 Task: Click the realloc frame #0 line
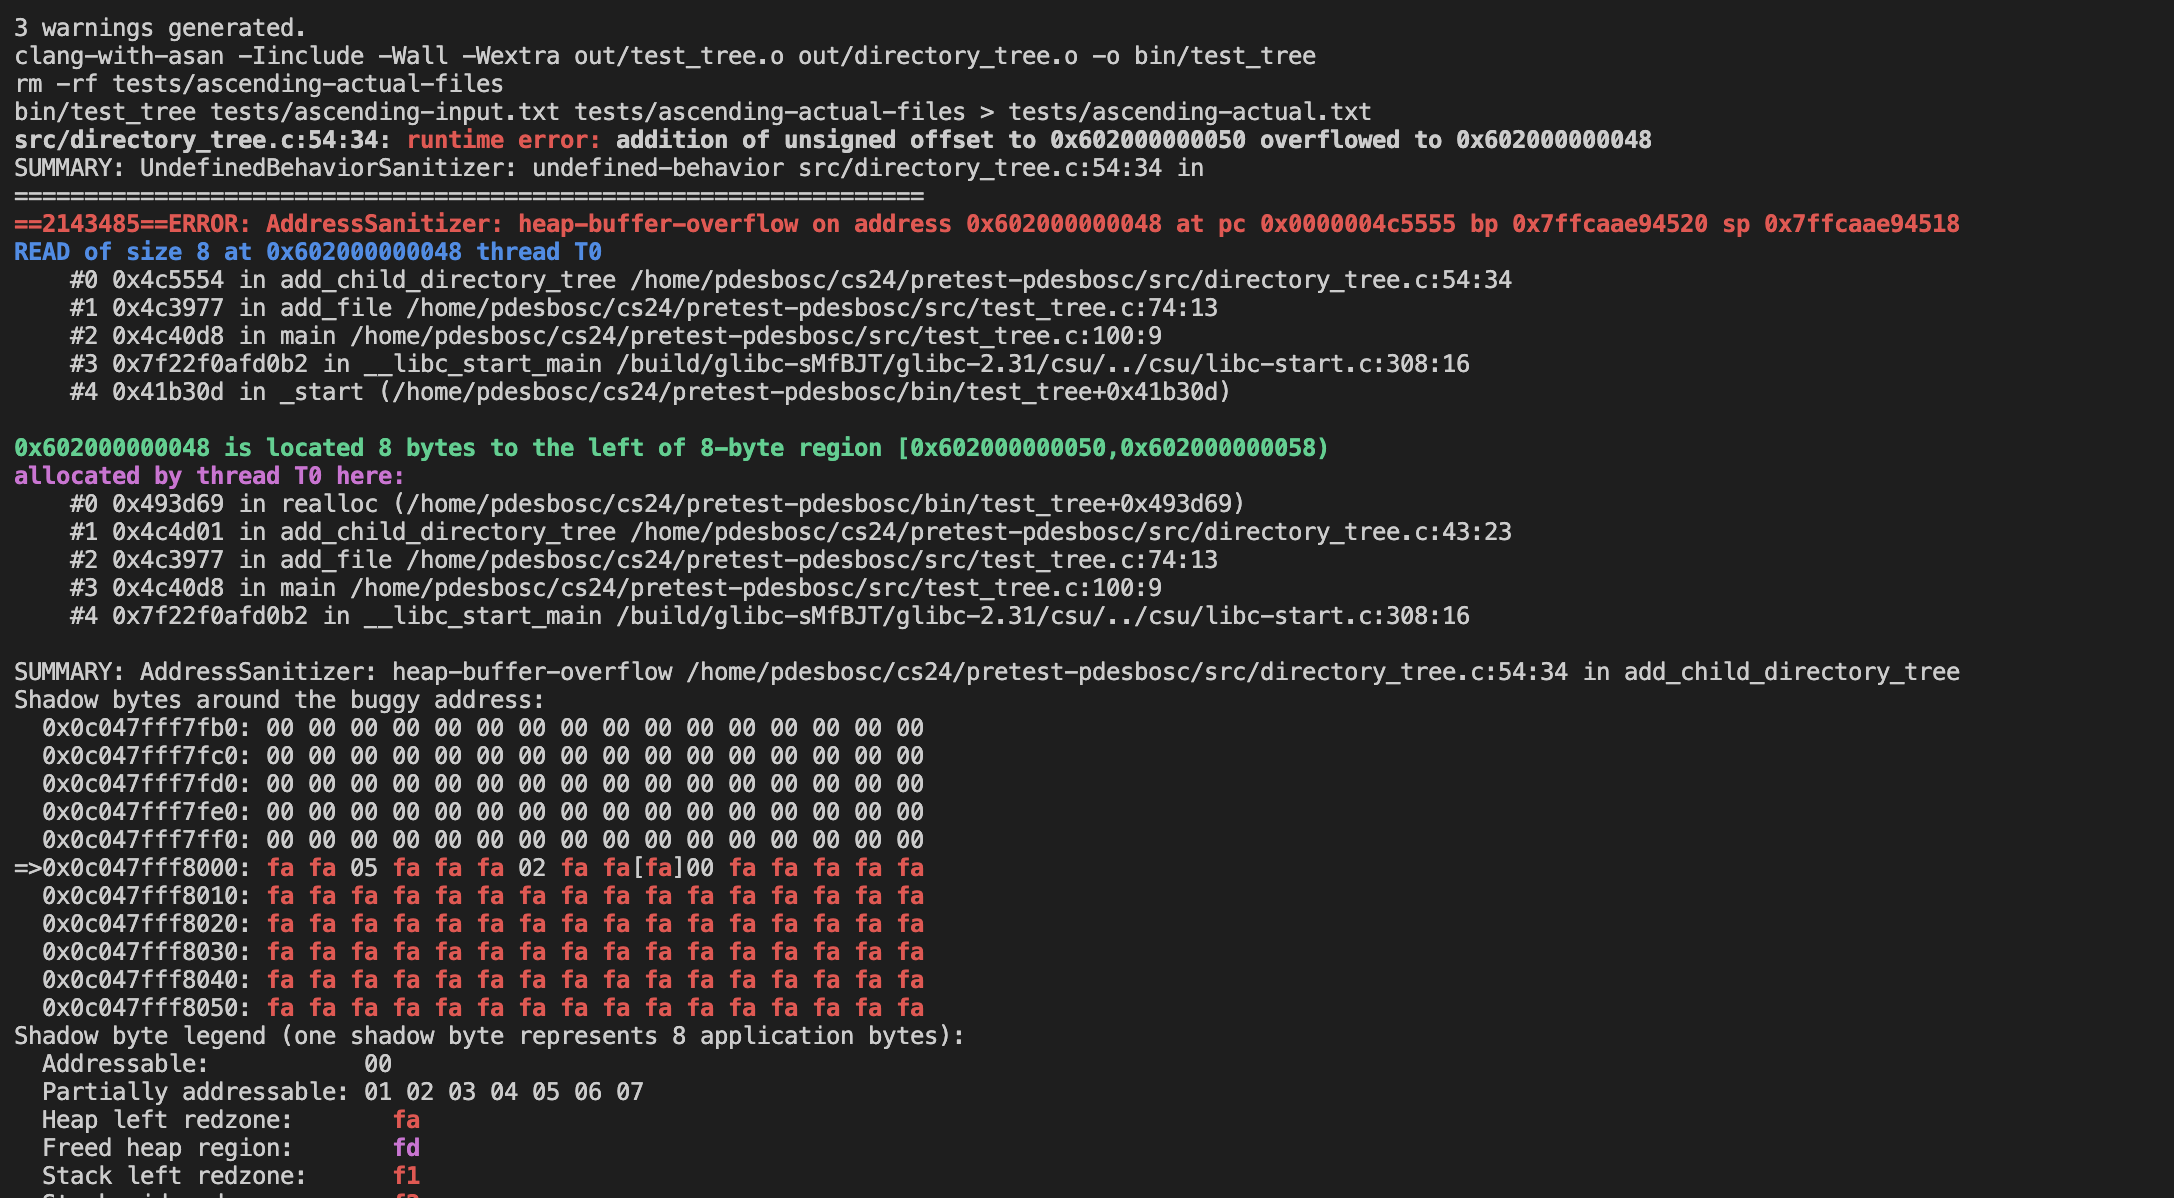pos(657,504)
